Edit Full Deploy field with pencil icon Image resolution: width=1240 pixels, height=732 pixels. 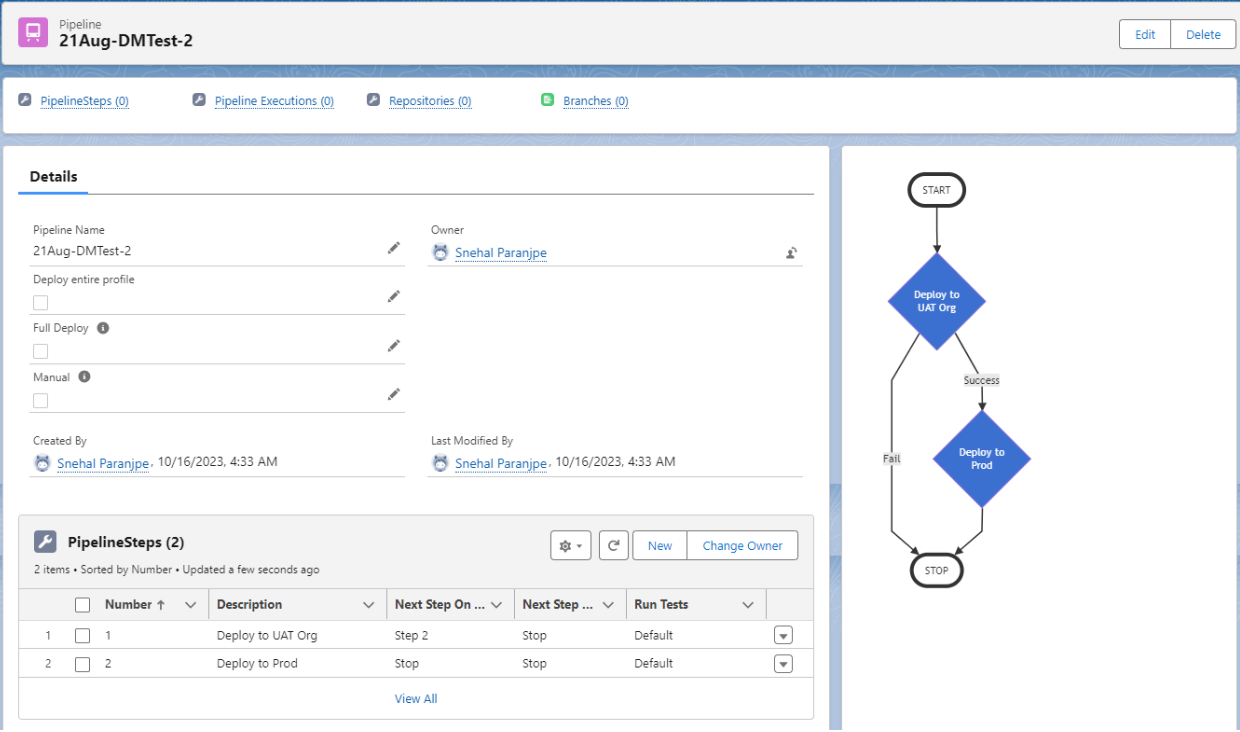[393, 345]
